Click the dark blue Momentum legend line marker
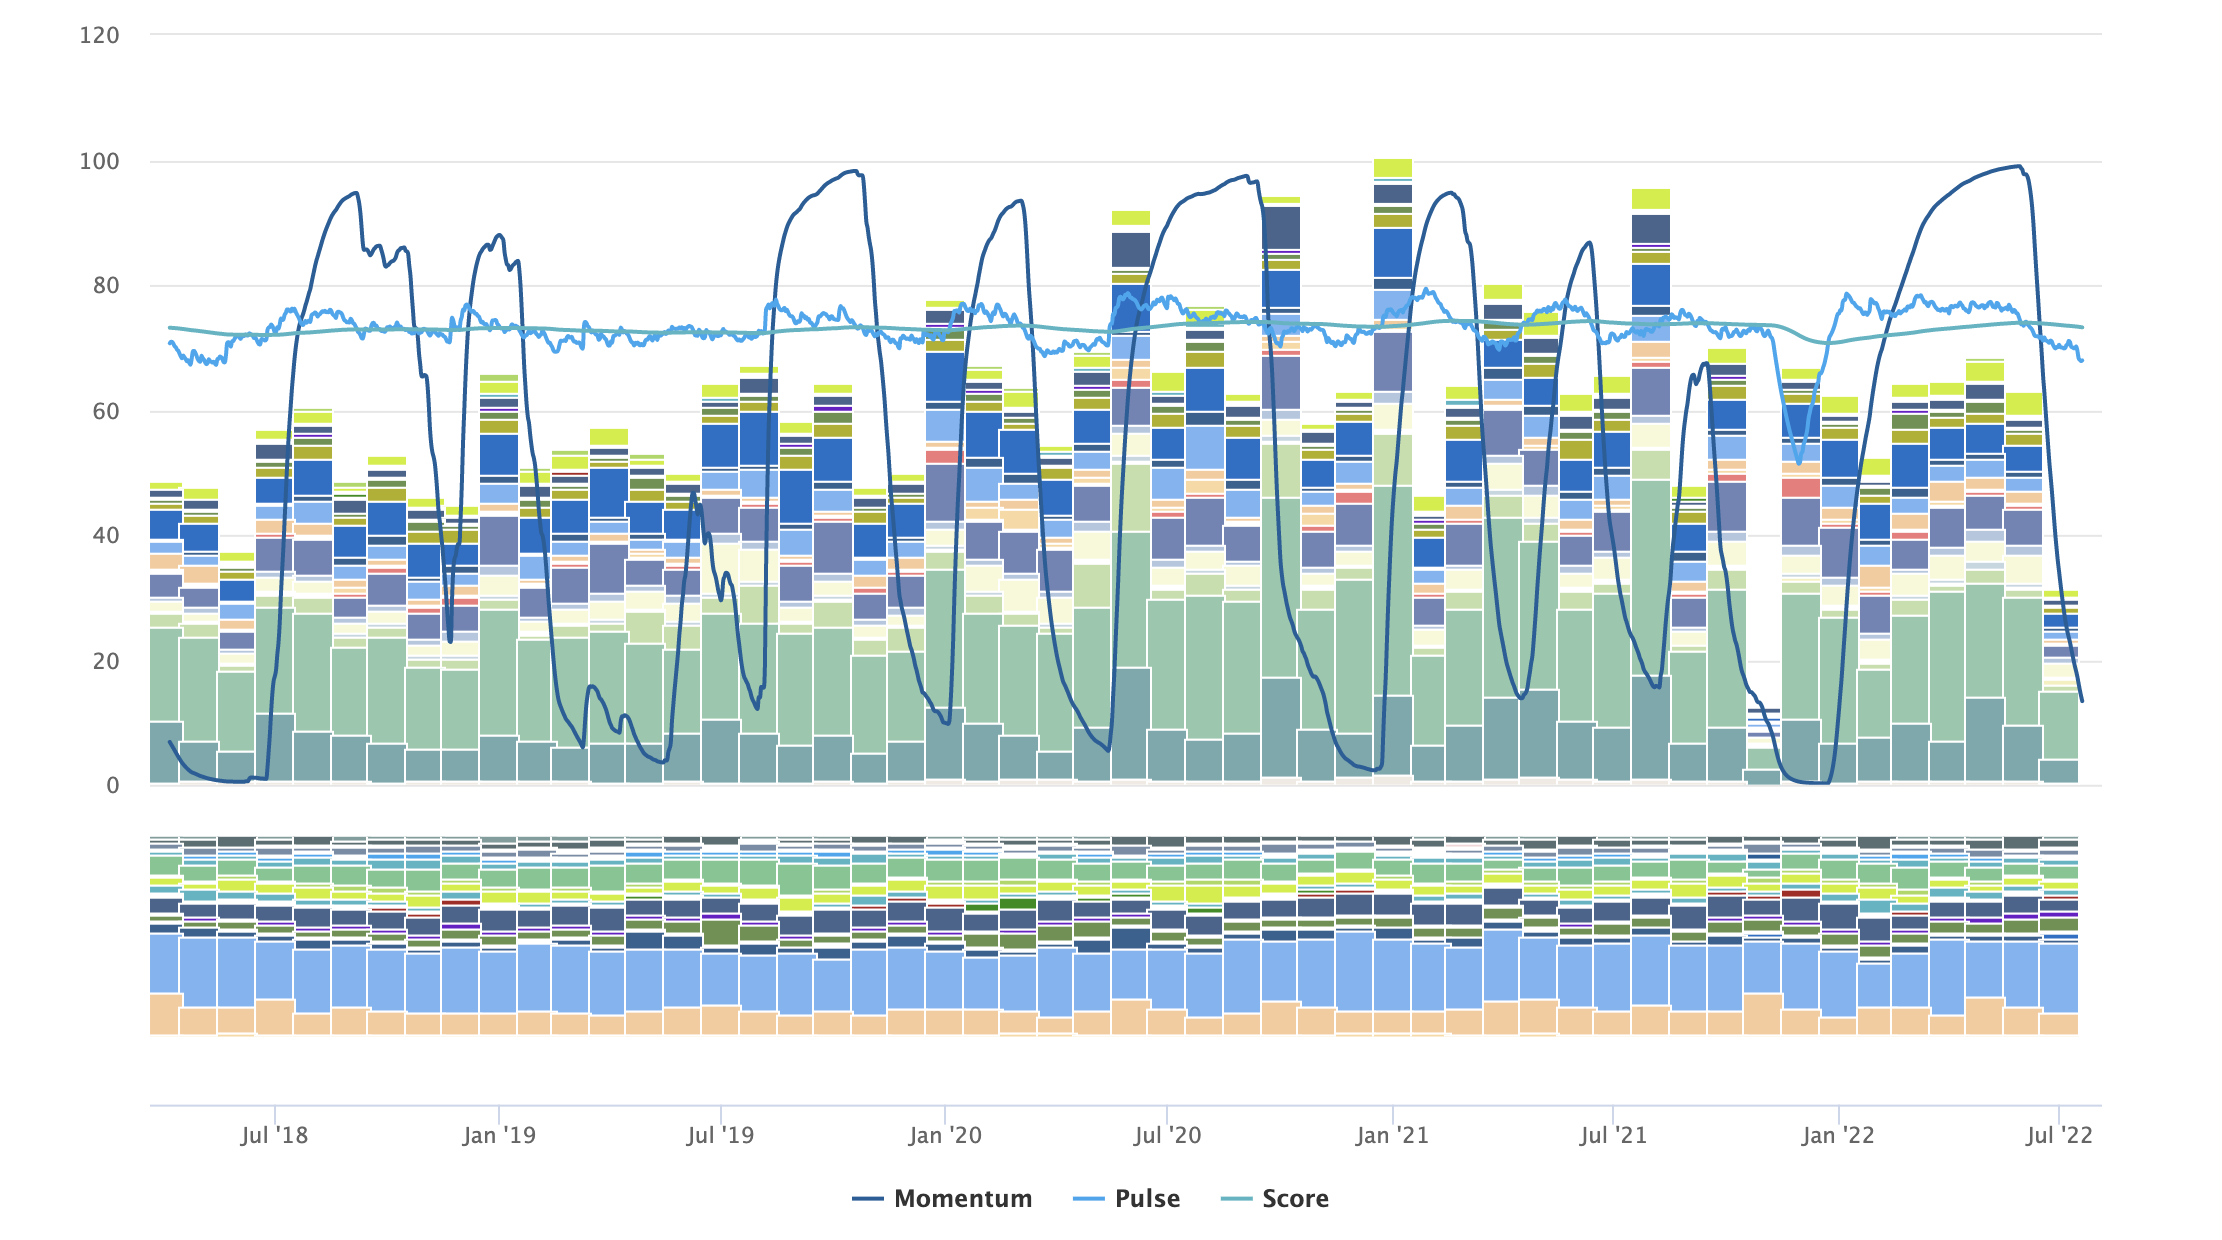 click(x=868, y=1198)
